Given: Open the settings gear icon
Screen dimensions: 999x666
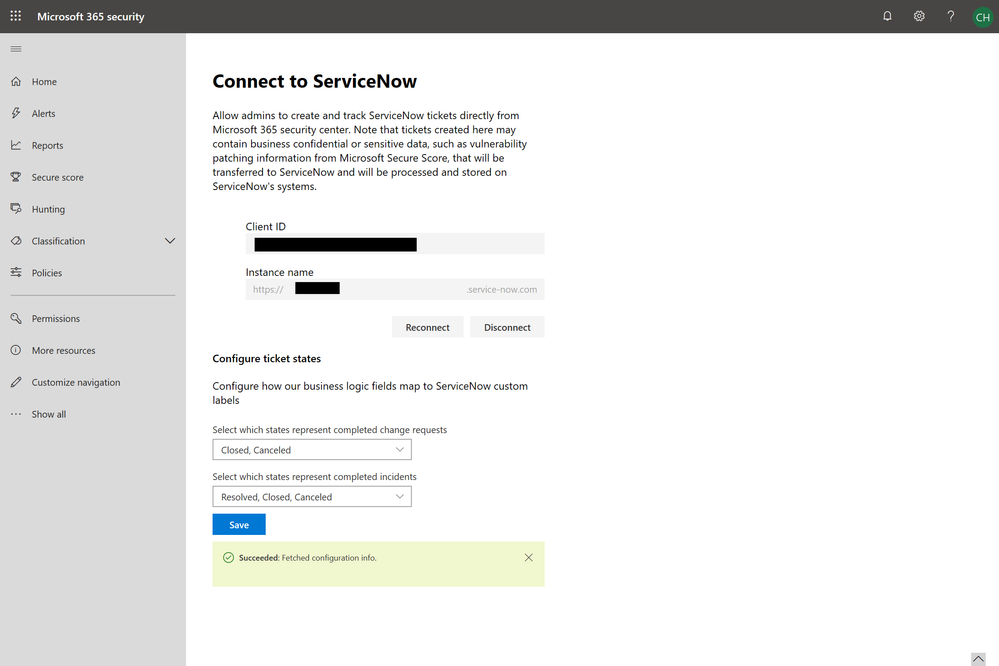Looking at the screenshot, I should pyautogui.click(x=919, y=16).
